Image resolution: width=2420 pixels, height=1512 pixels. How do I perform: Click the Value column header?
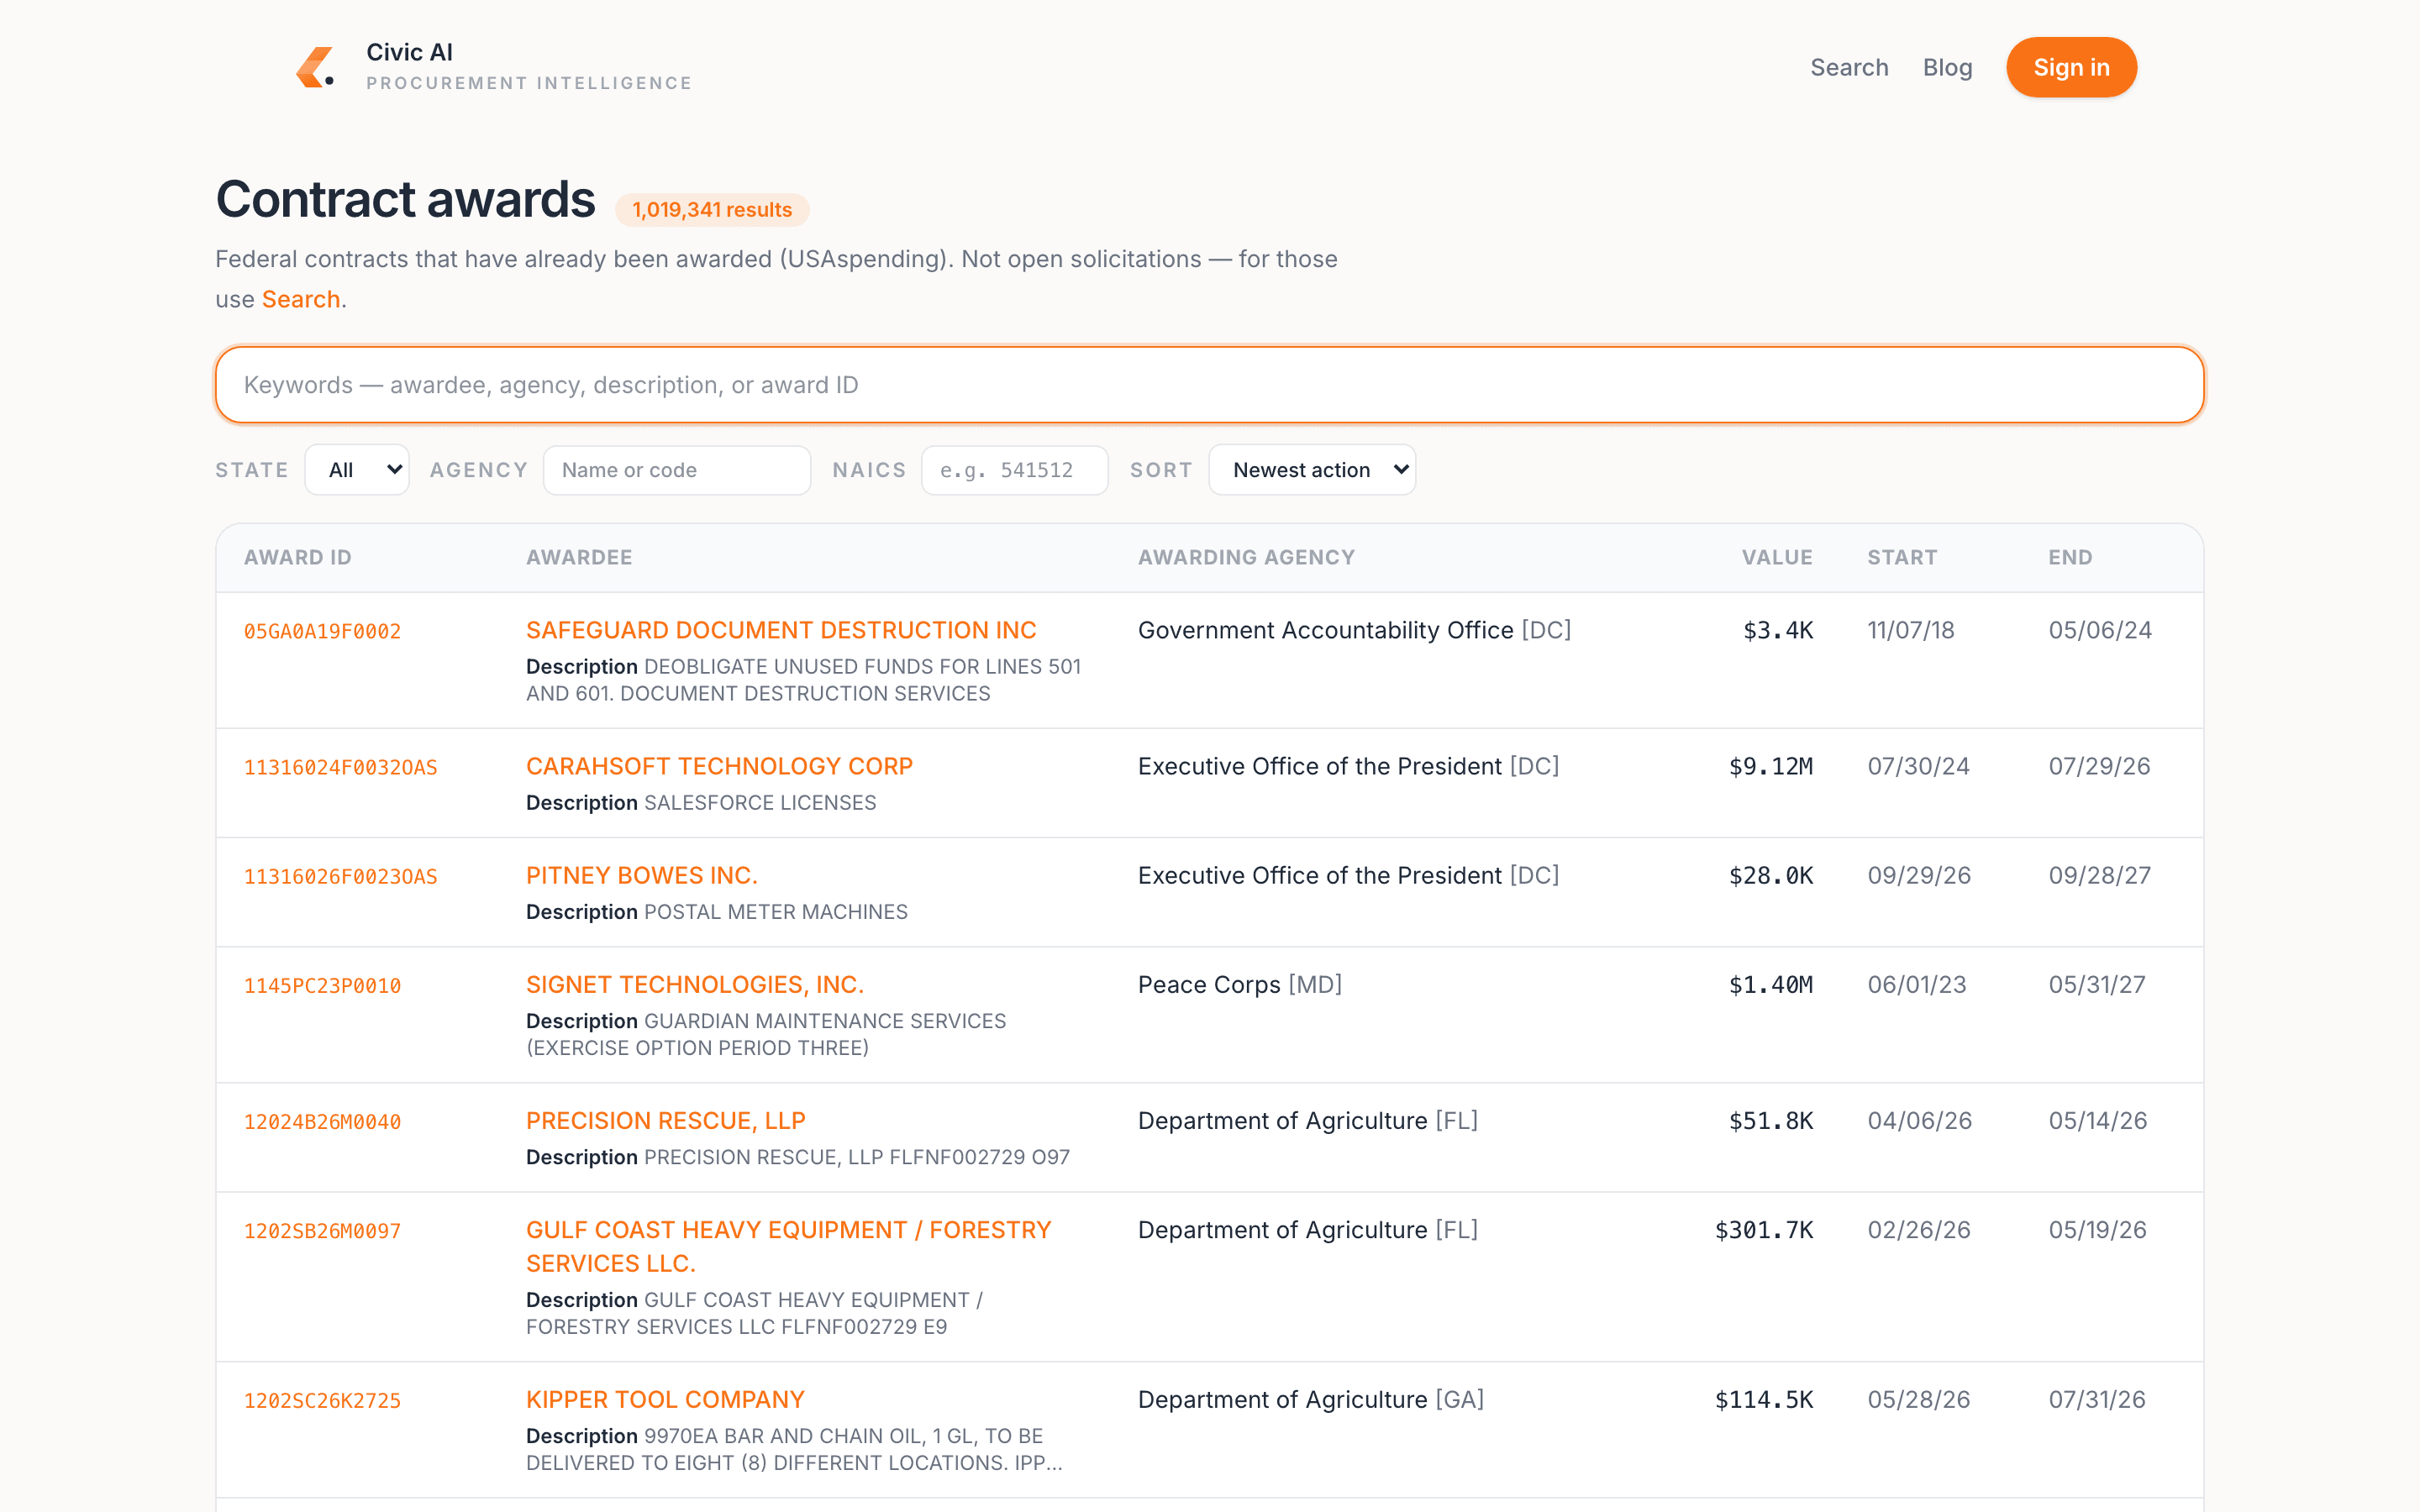[1777, 557]
